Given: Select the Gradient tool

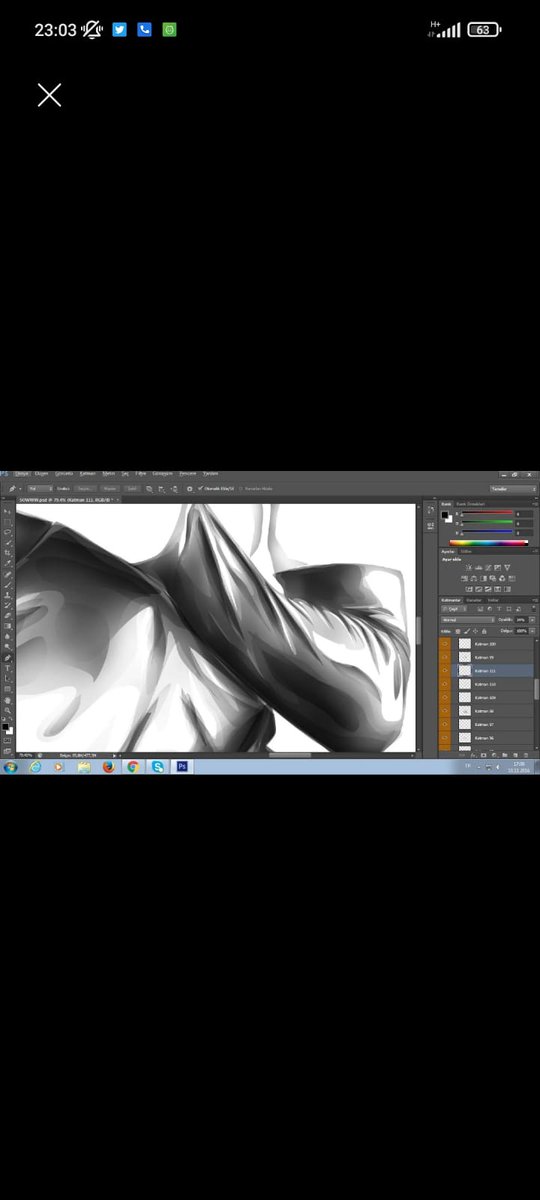Looking at the screenshot, I should tap(8, 626).
